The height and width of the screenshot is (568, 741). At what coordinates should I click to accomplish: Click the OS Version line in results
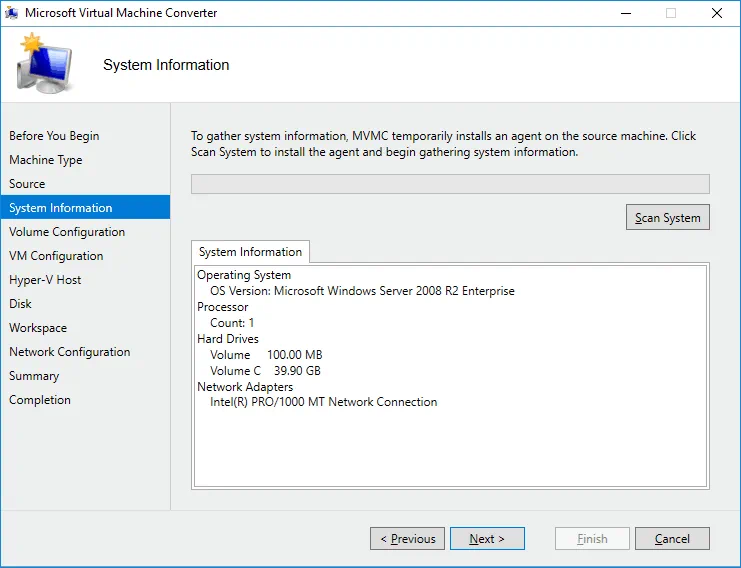tap(362, 291)
